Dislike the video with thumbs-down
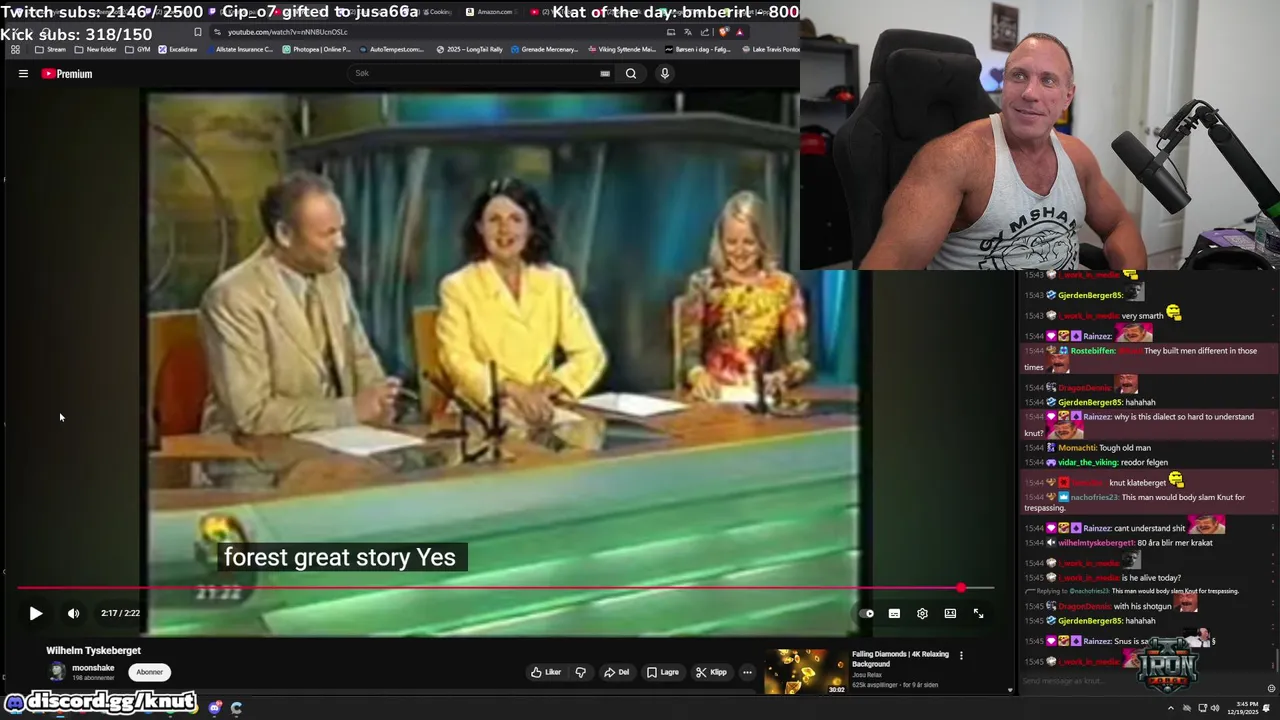Viewport: 1280px width, 720px height. [580, 672]
